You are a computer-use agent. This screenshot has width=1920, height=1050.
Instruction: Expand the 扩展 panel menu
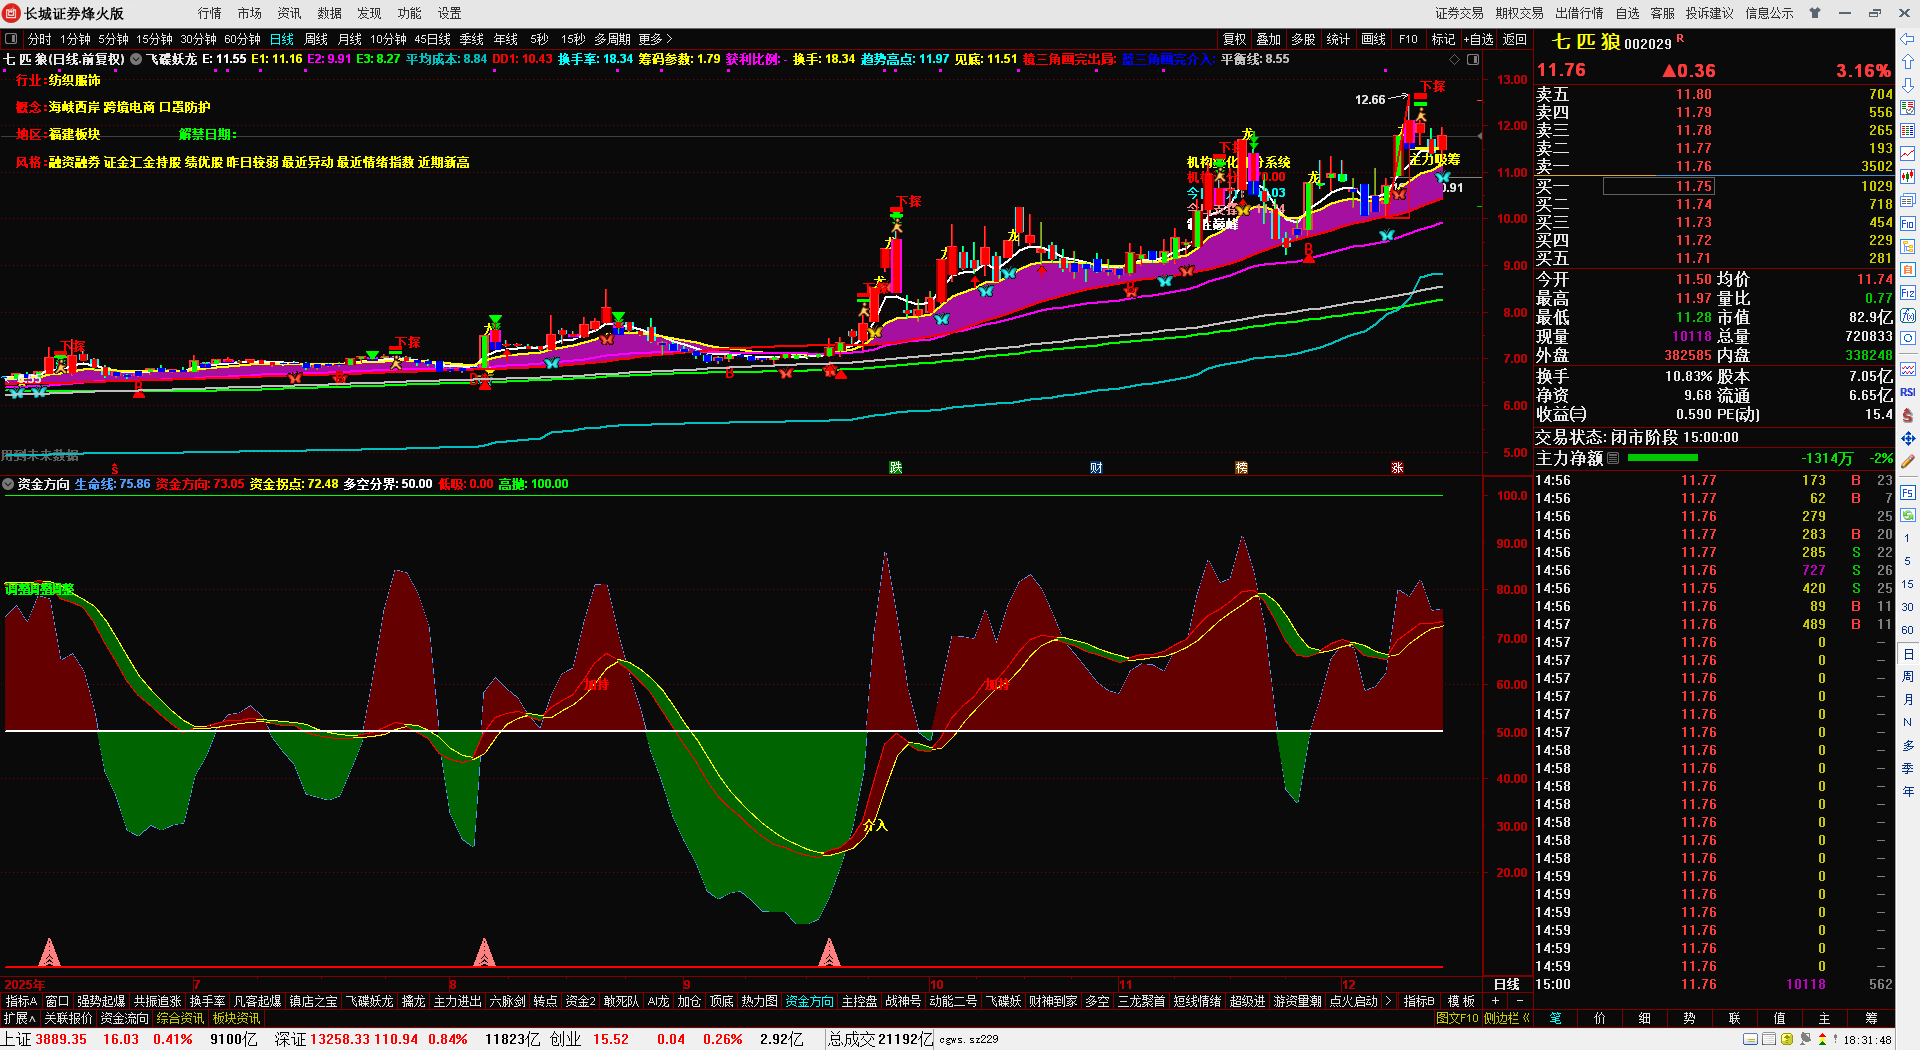point(20,1018)
